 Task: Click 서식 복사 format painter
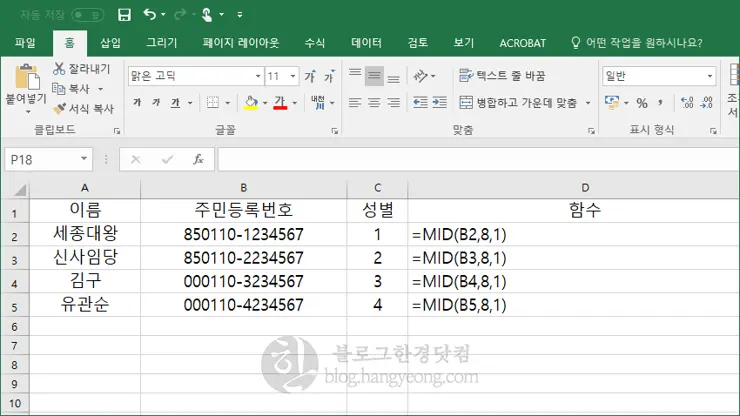pyautogui.click(x=83, y=109)
